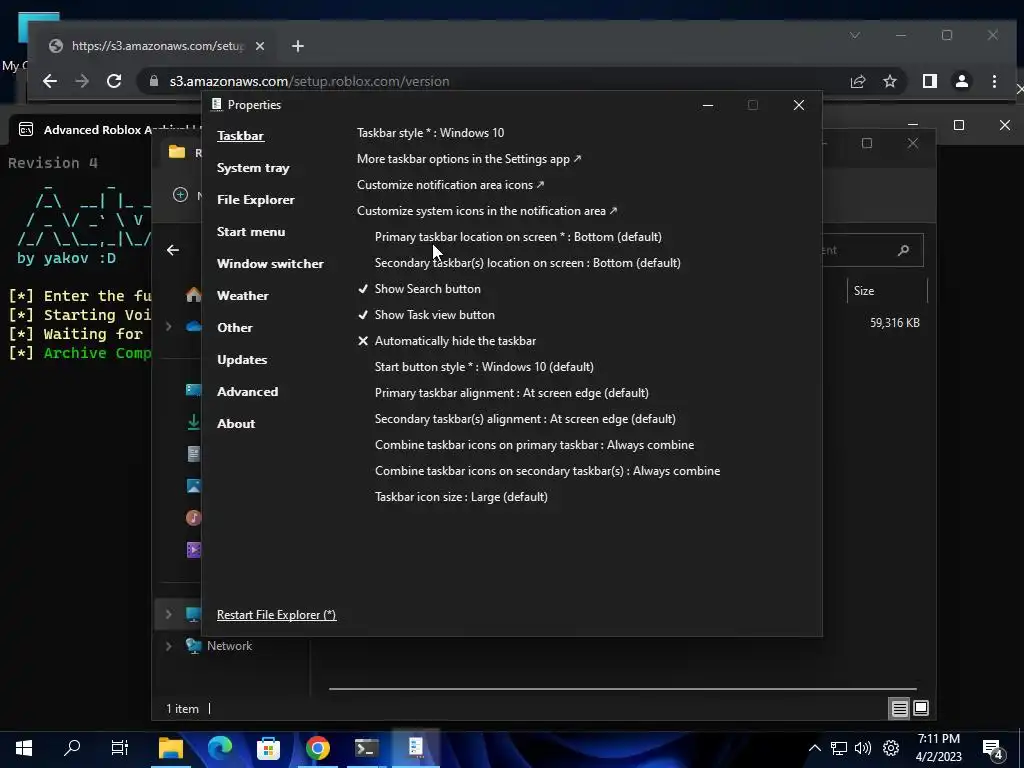Change Start button style setting
This screenshot has width=1024, height=768.
(484, 367)
